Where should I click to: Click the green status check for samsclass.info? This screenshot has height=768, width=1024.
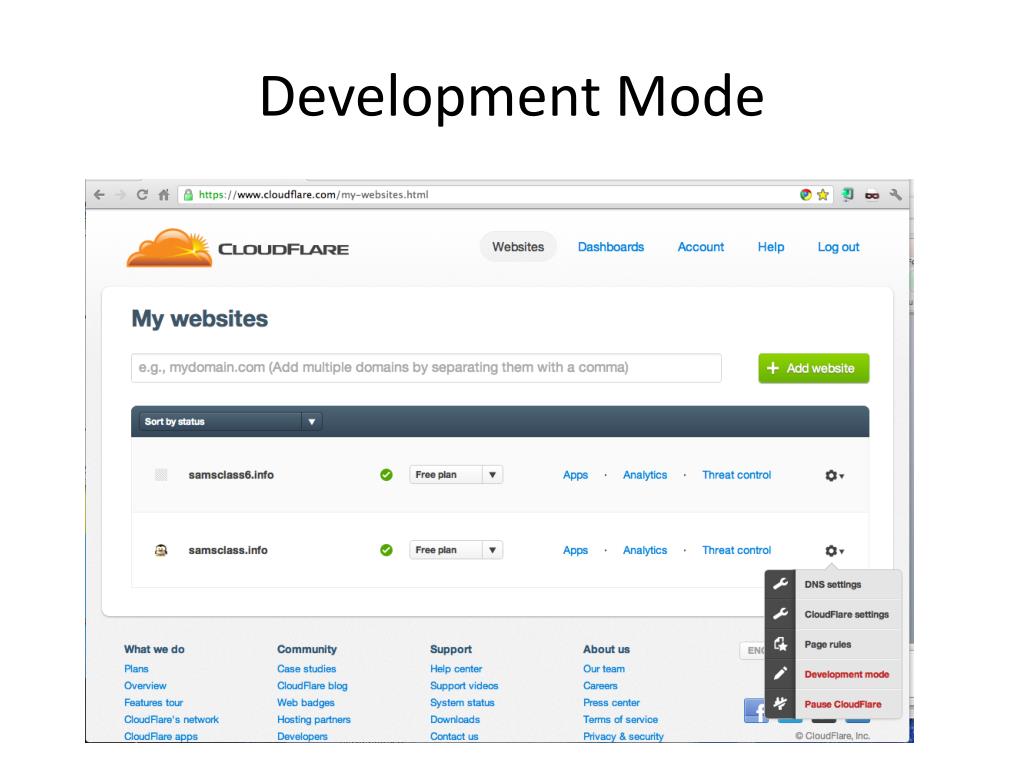tap(386, 550)
